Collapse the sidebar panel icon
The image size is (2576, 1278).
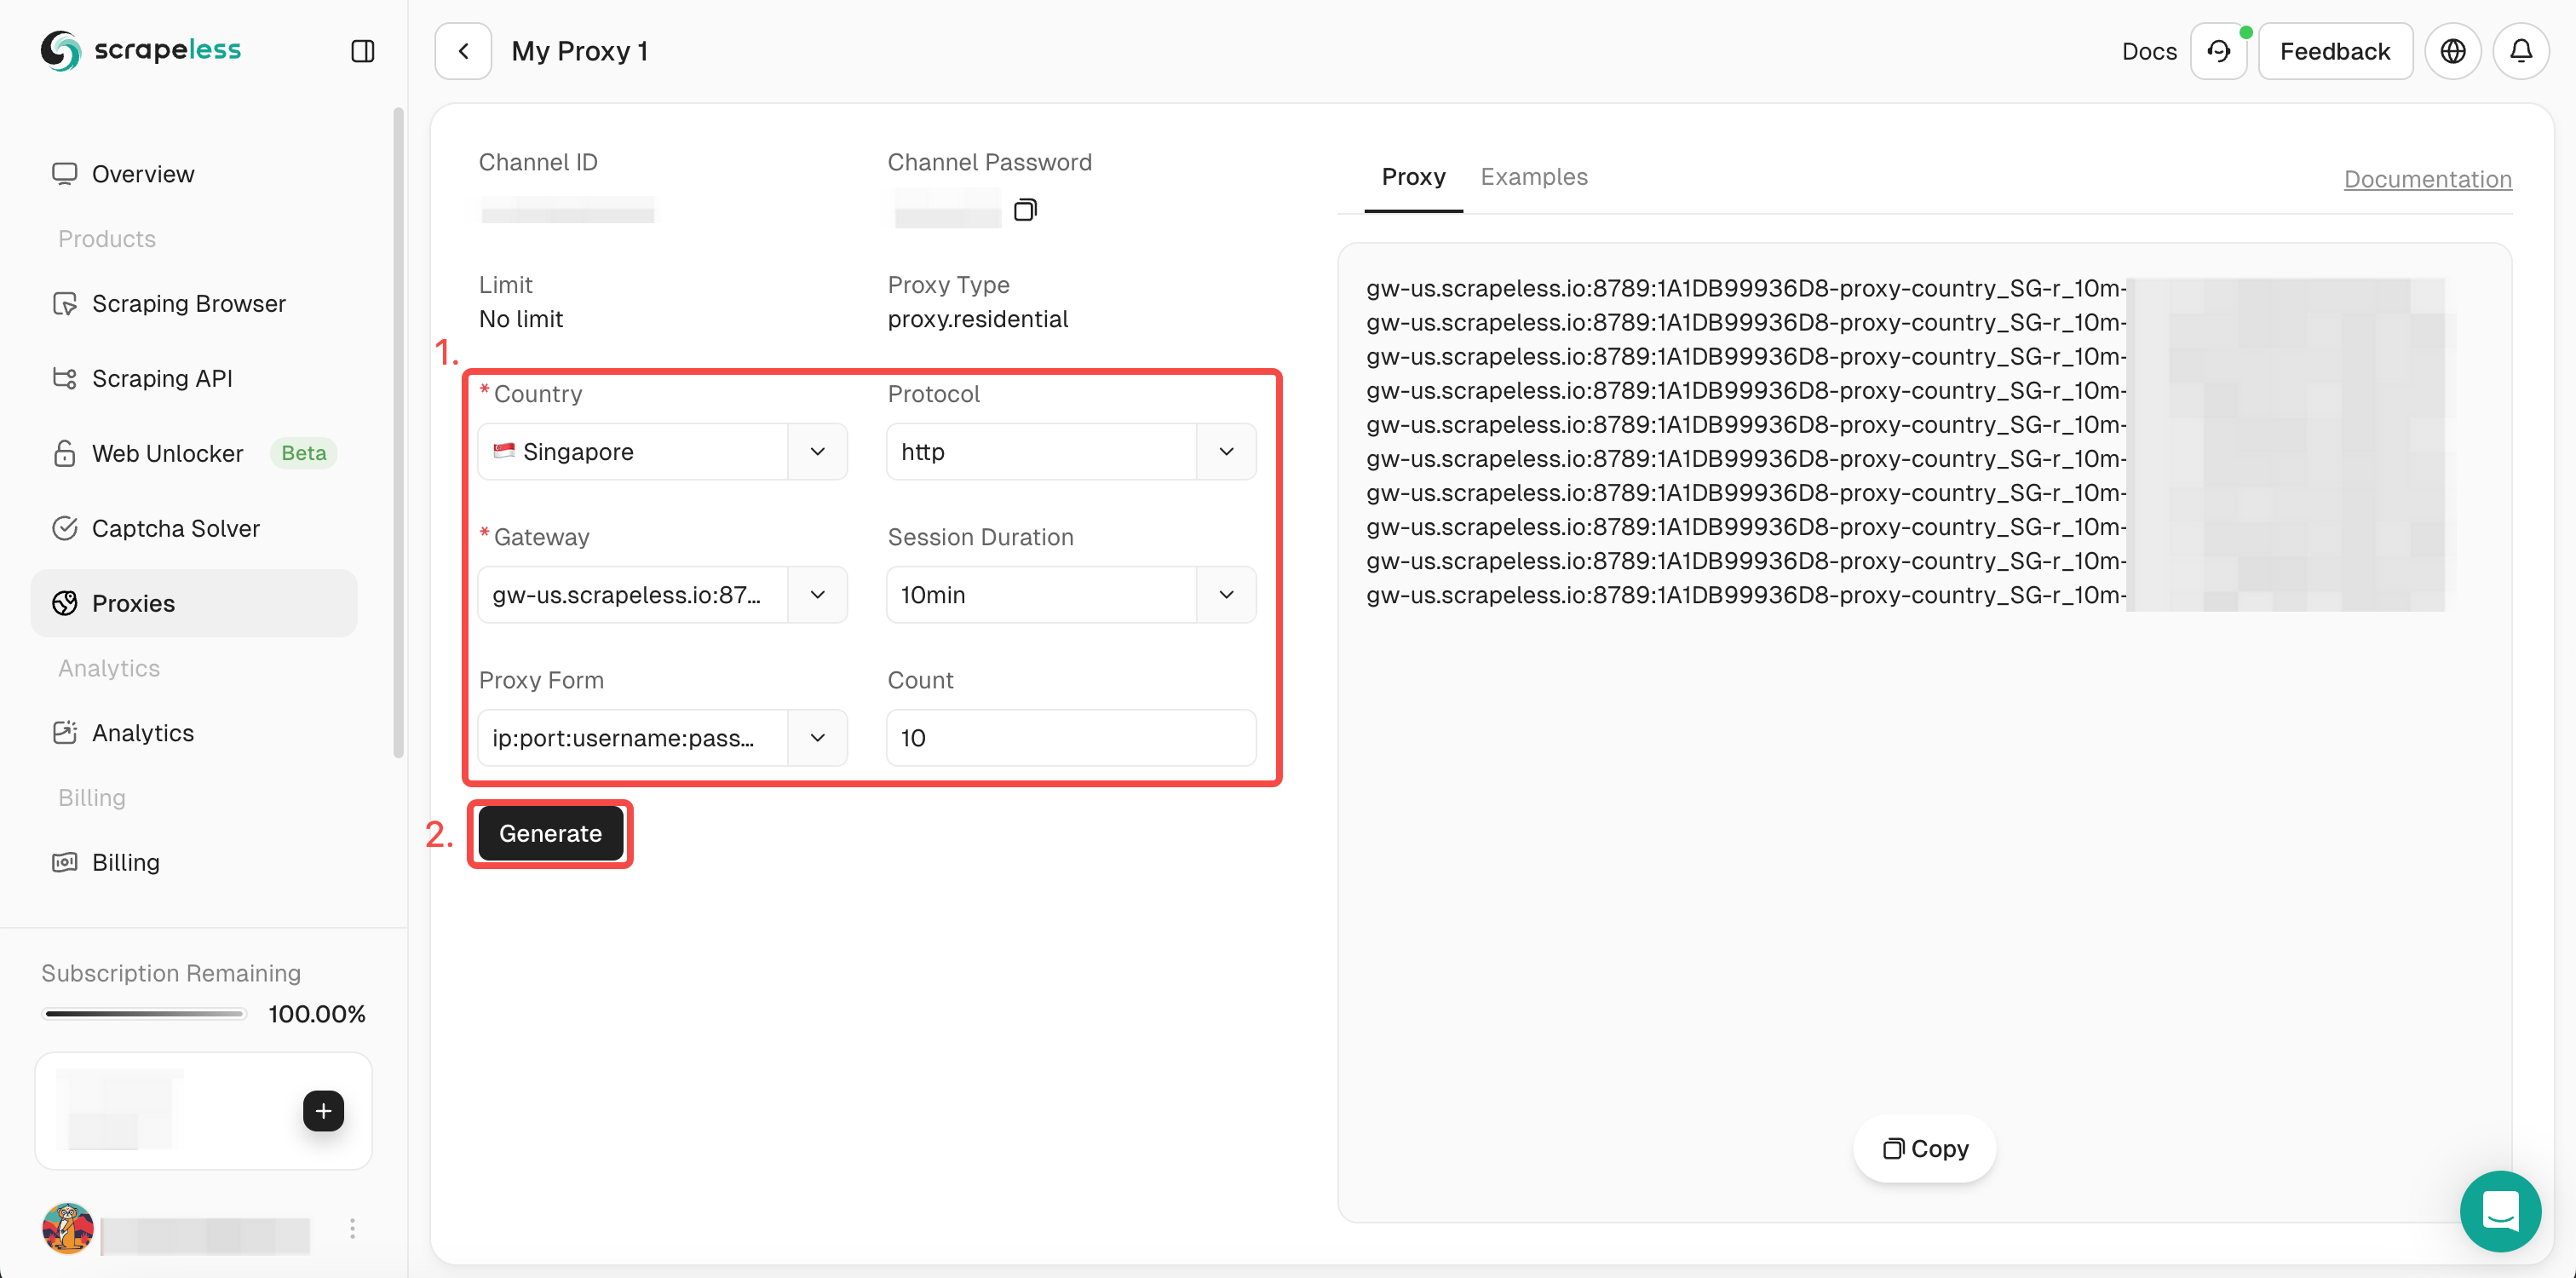363,51
